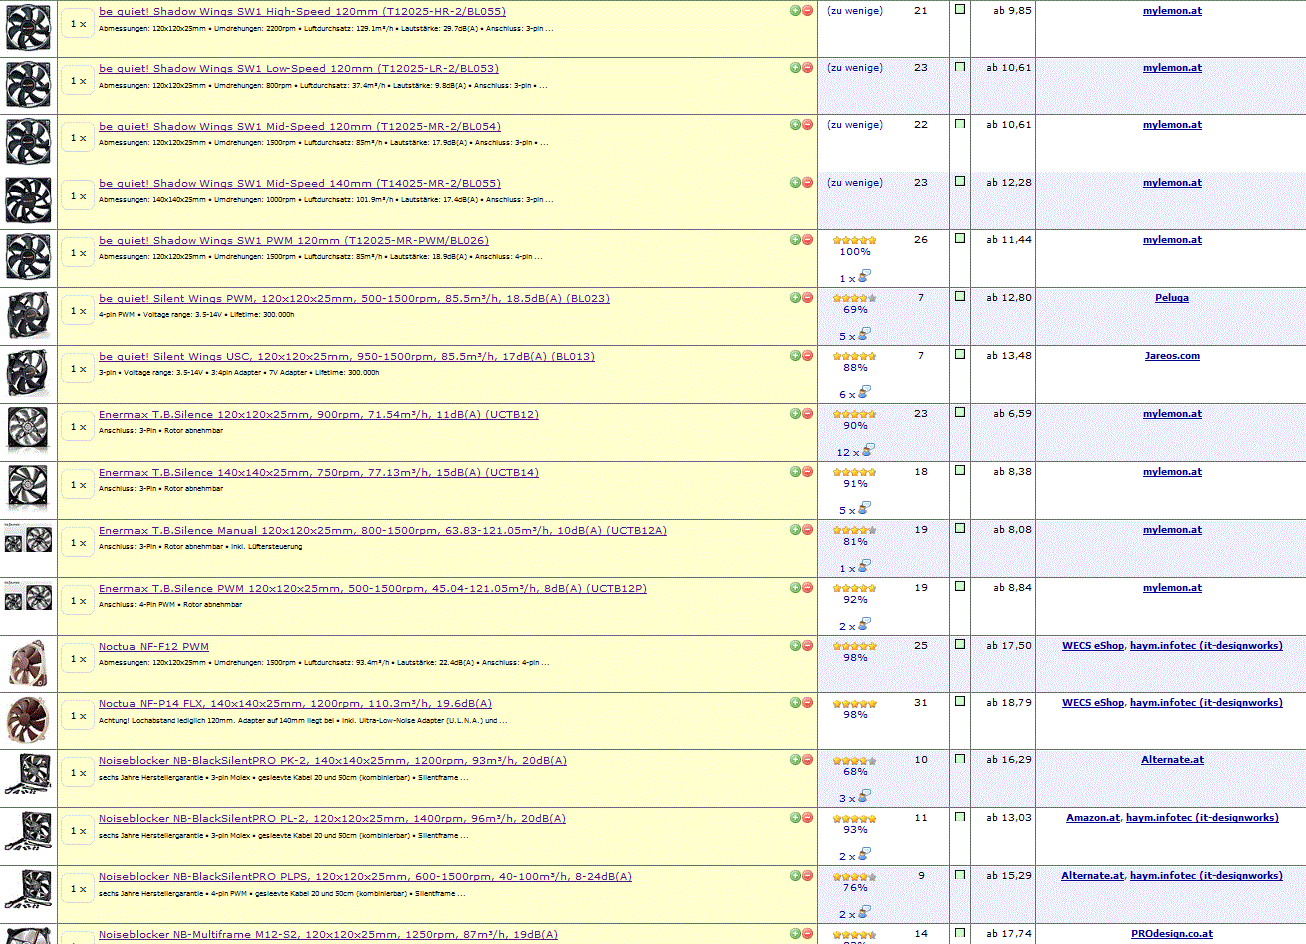Tick checkbox in Noctua NF-F12 PWM row
Screen dimensions: 1306x944
click(x=960, y=645)
